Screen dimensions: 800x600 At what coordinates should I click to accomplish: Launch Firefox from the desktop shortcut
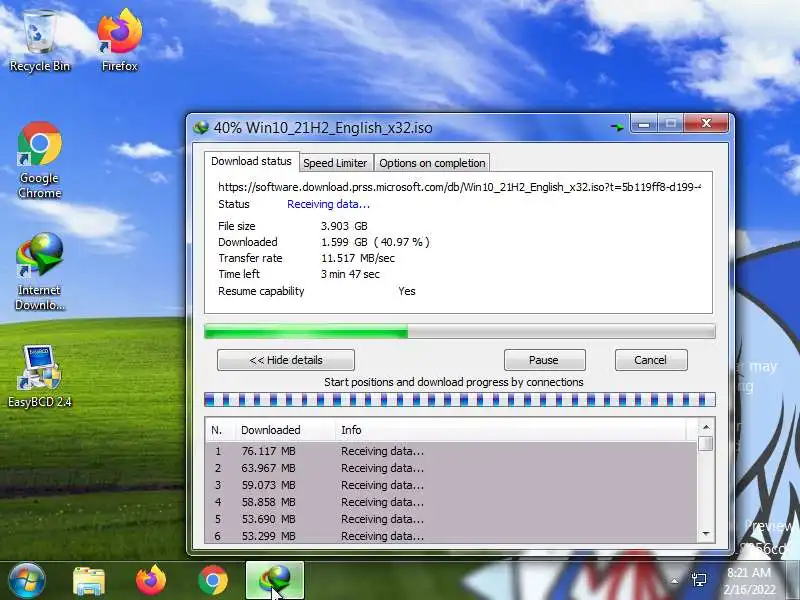119,41
